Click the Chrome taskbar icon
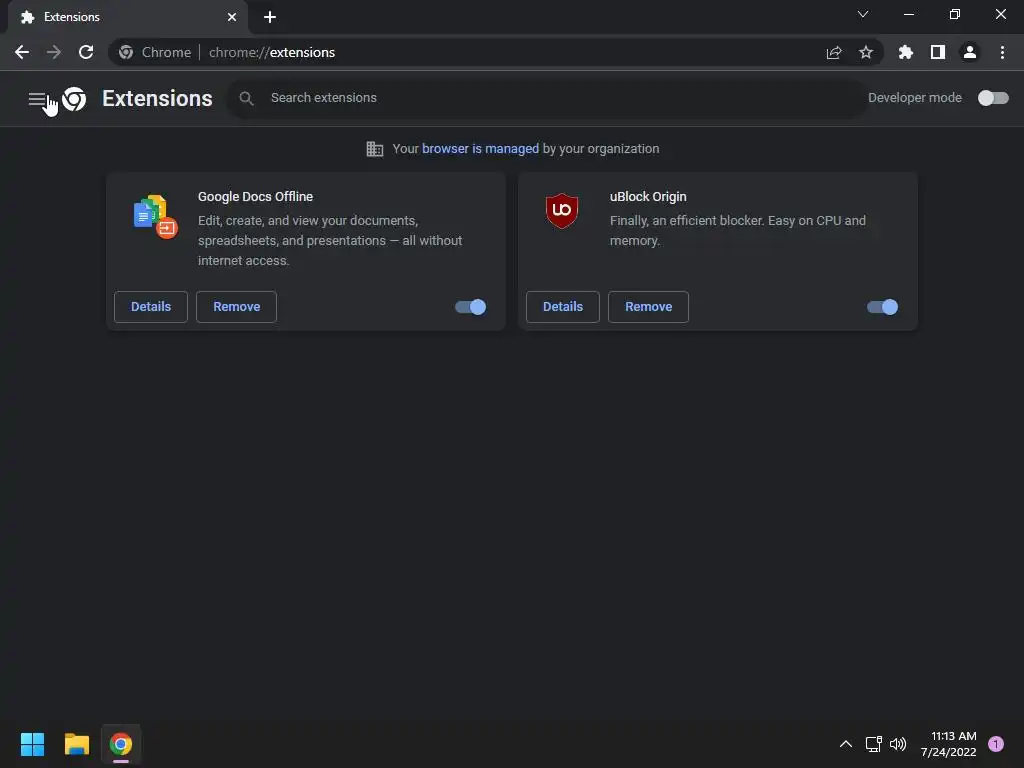This screenshot has width=1024, height=768. (x=121, y=744)
